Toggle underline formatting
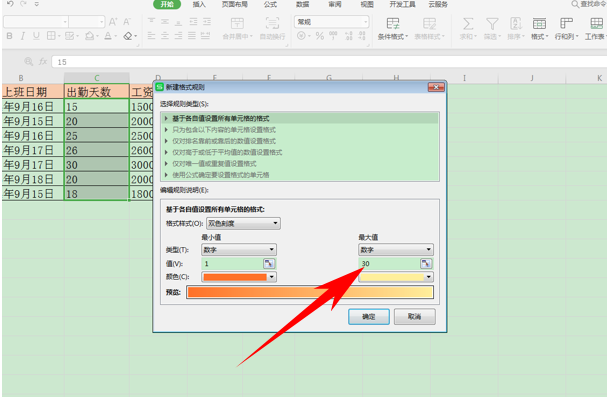This screenshot has height=397, width=607. click(36, 36)
